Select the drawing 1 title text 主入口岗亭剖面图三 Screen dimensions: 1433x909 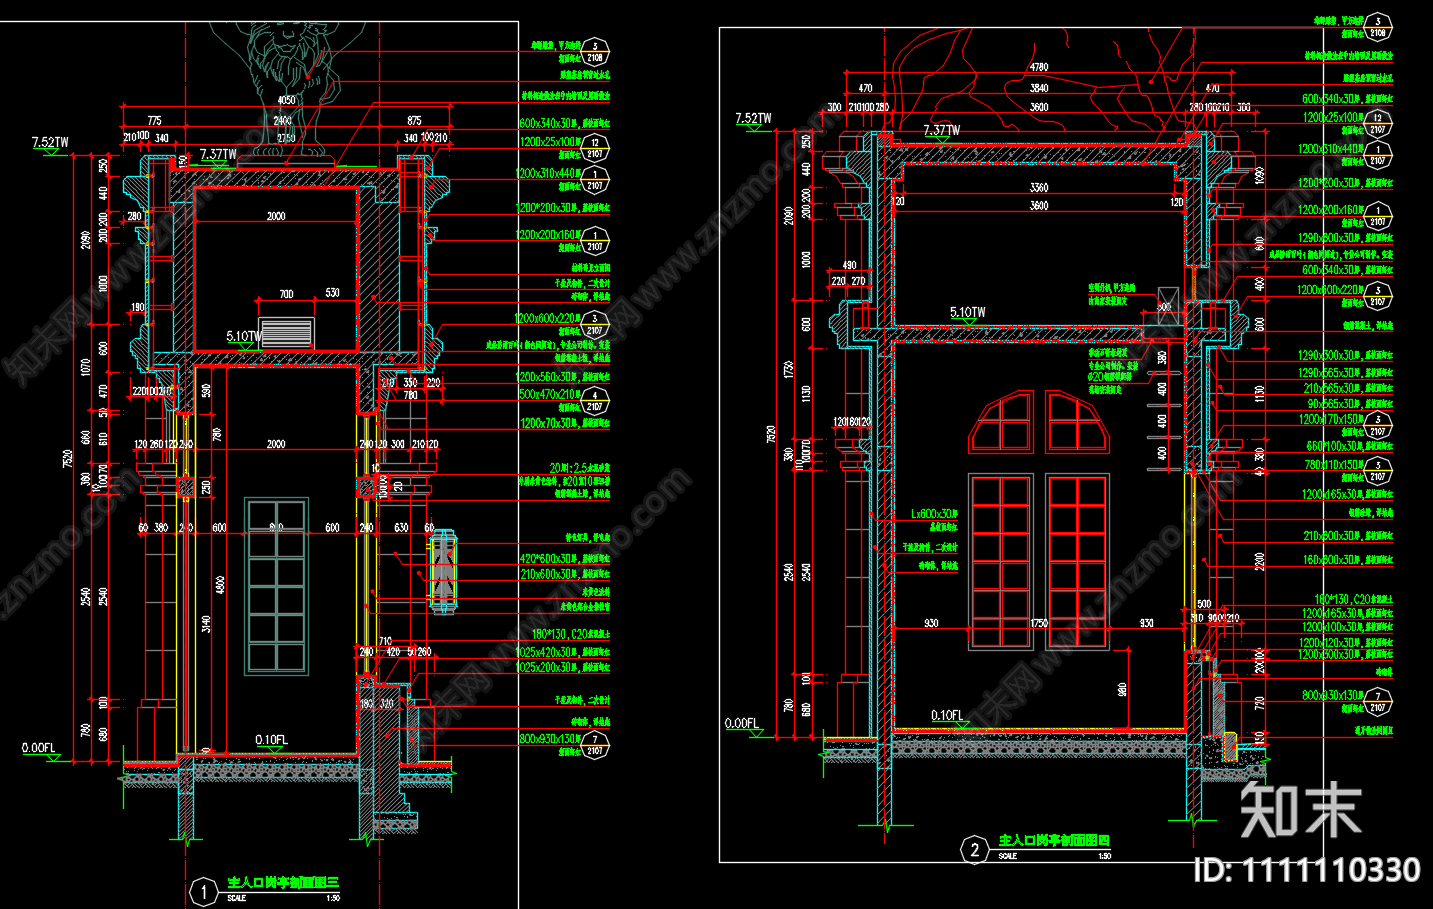tap(283, 882)
